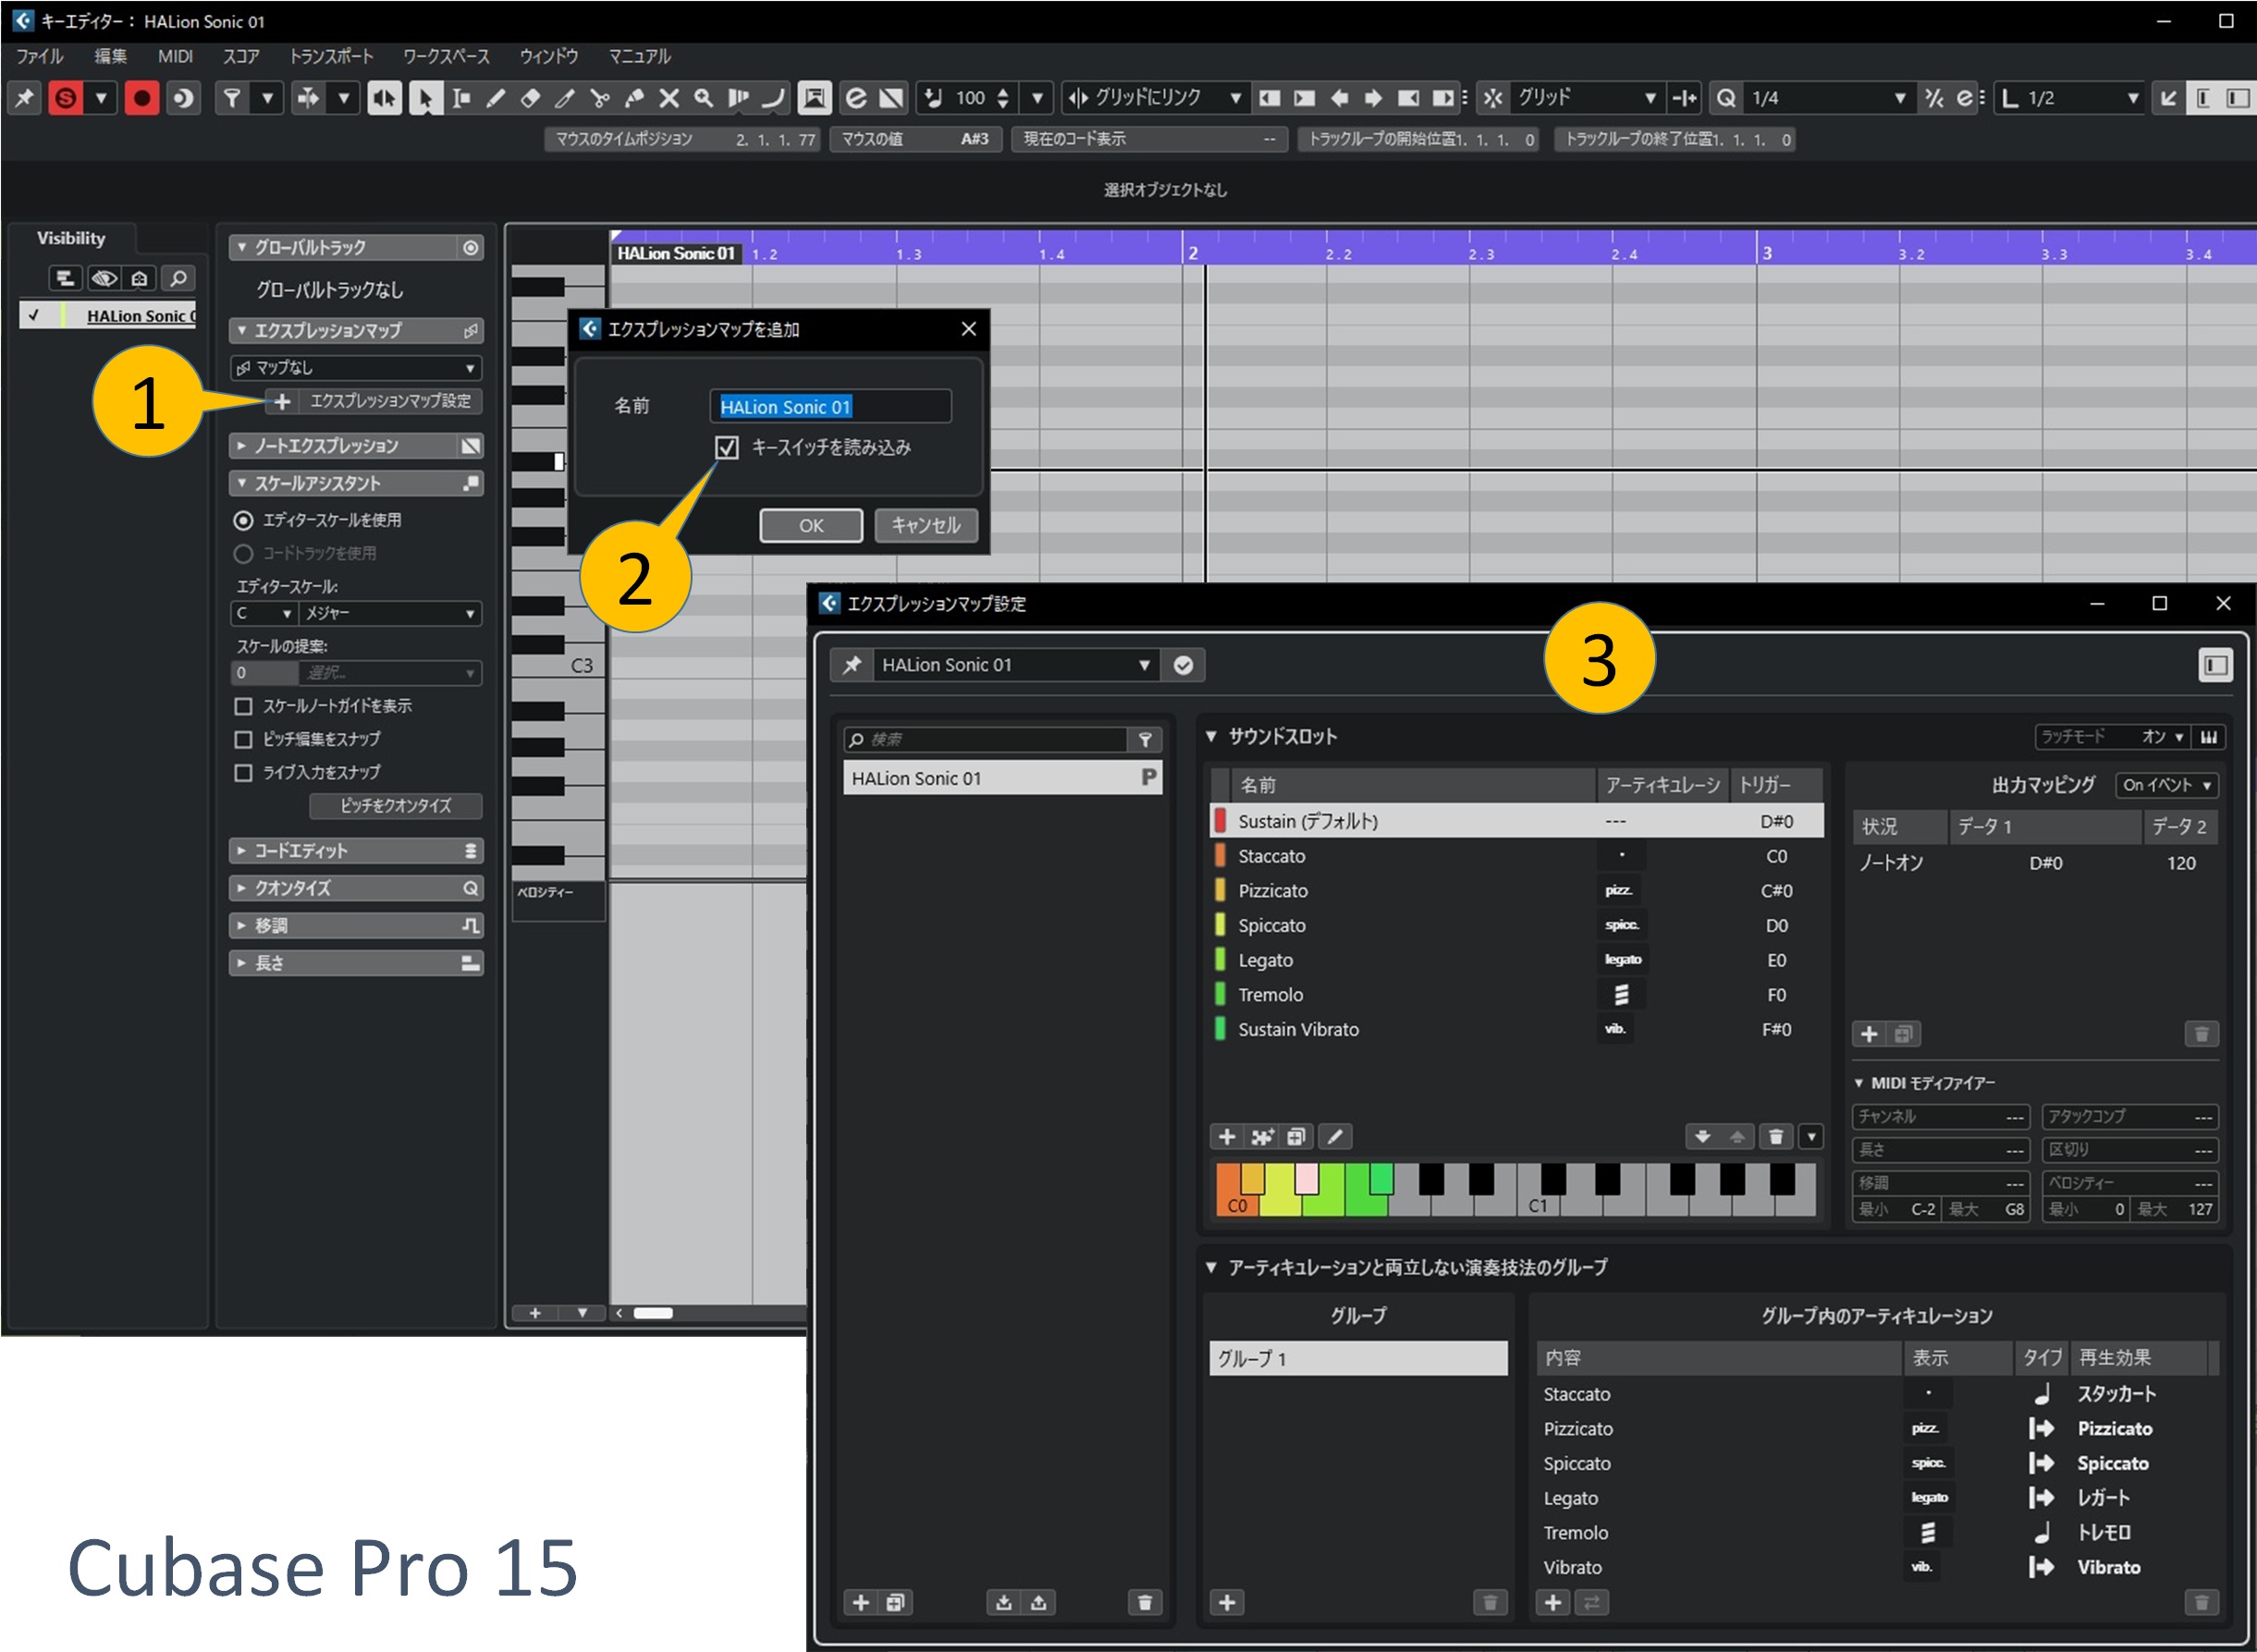
Task: Click the red Sustain slot color swatch
Action: pos(1220,821)
